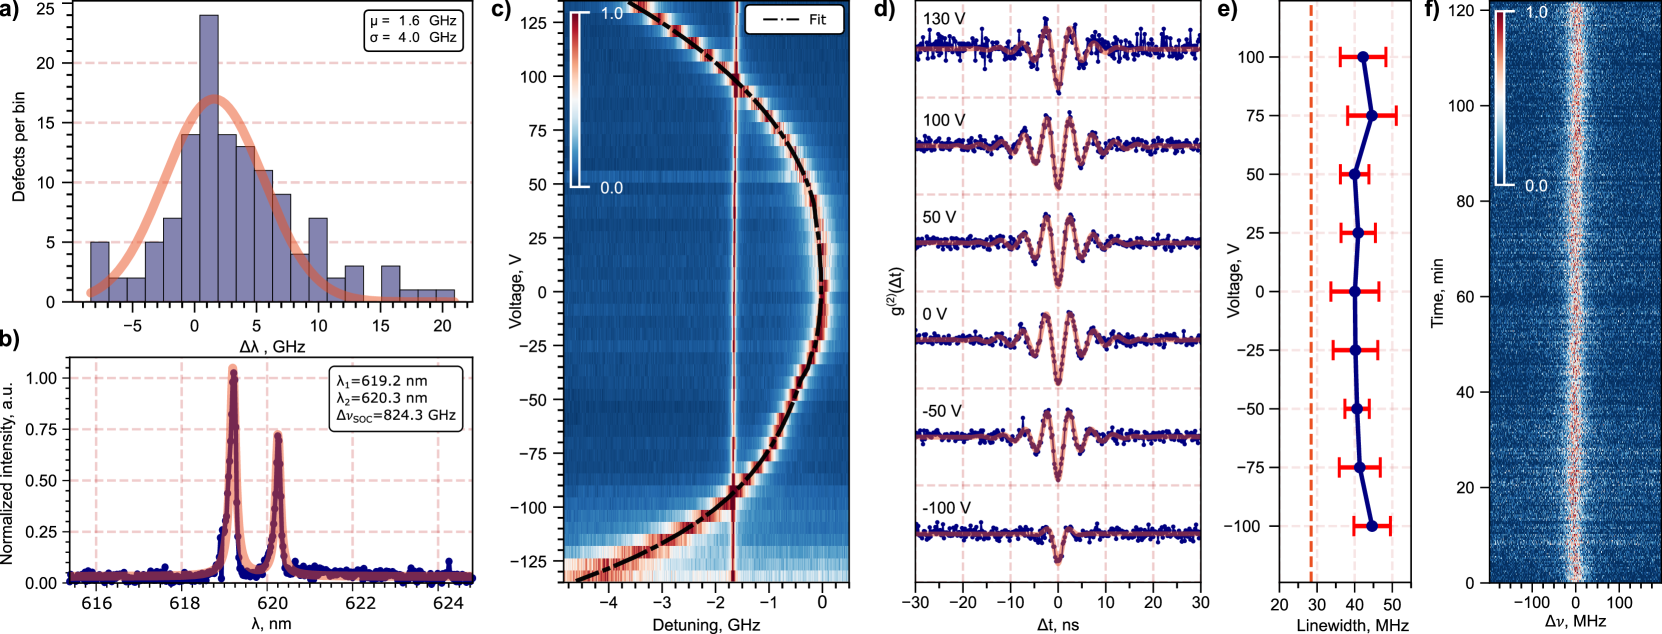This screenshot has width=1662, height=634.
Task: Click the λ₁=619.2 nm legend entry
Action: tap(382, 380)
